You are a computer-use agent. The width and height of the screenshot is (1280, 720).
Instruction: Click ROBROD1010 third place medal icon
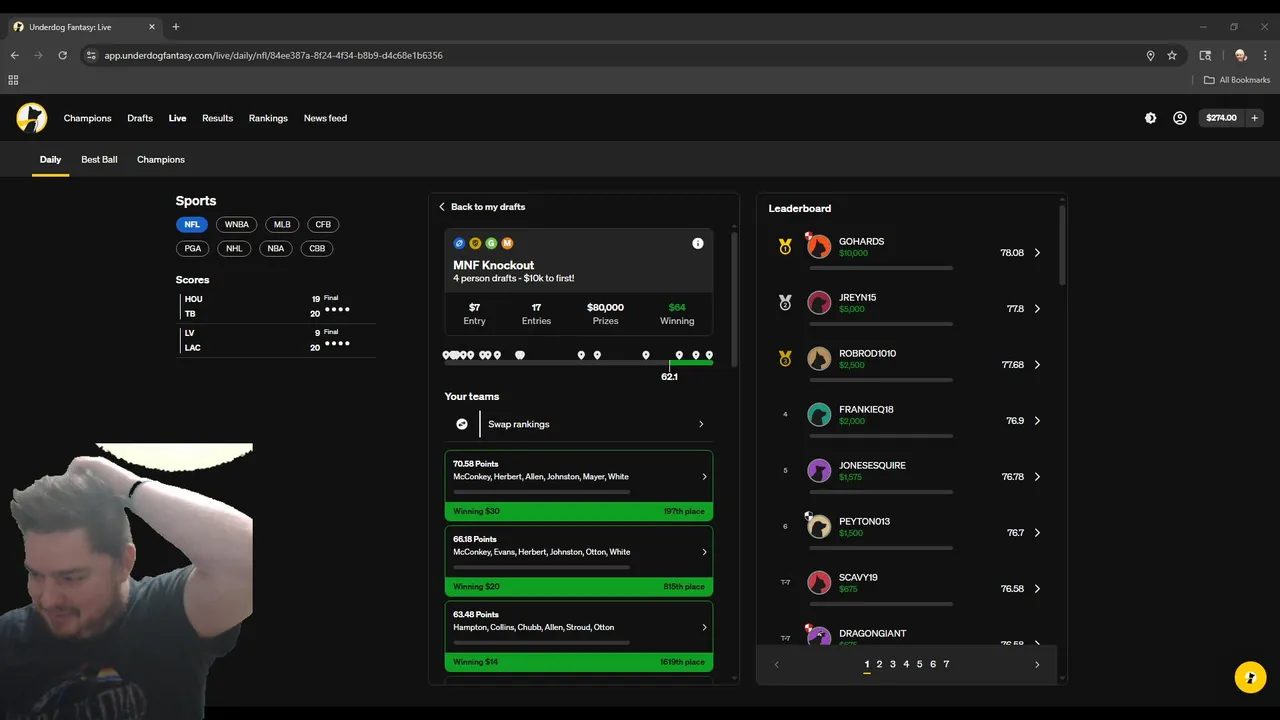click(x=785, y=358)
